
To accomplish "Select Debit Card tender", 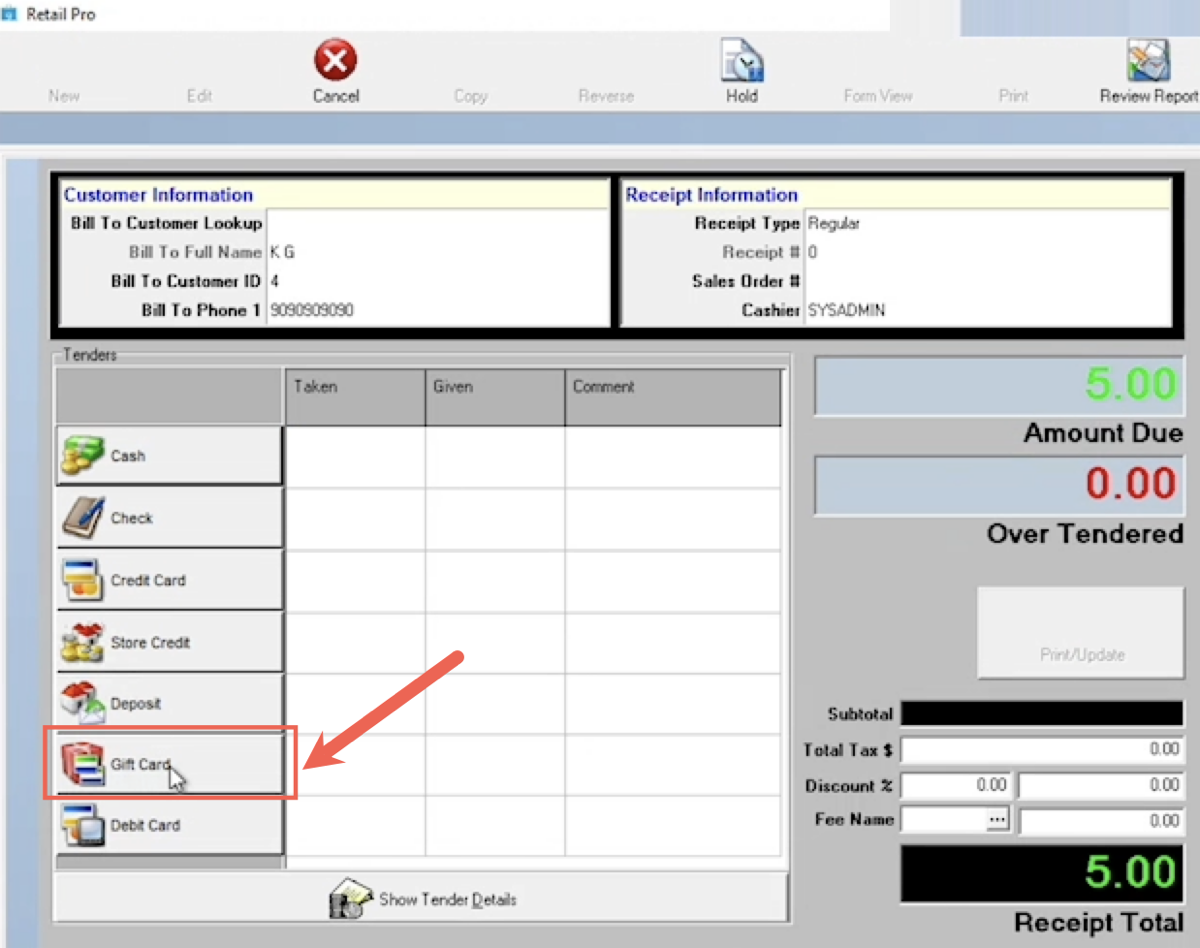I will click(170, 826).
